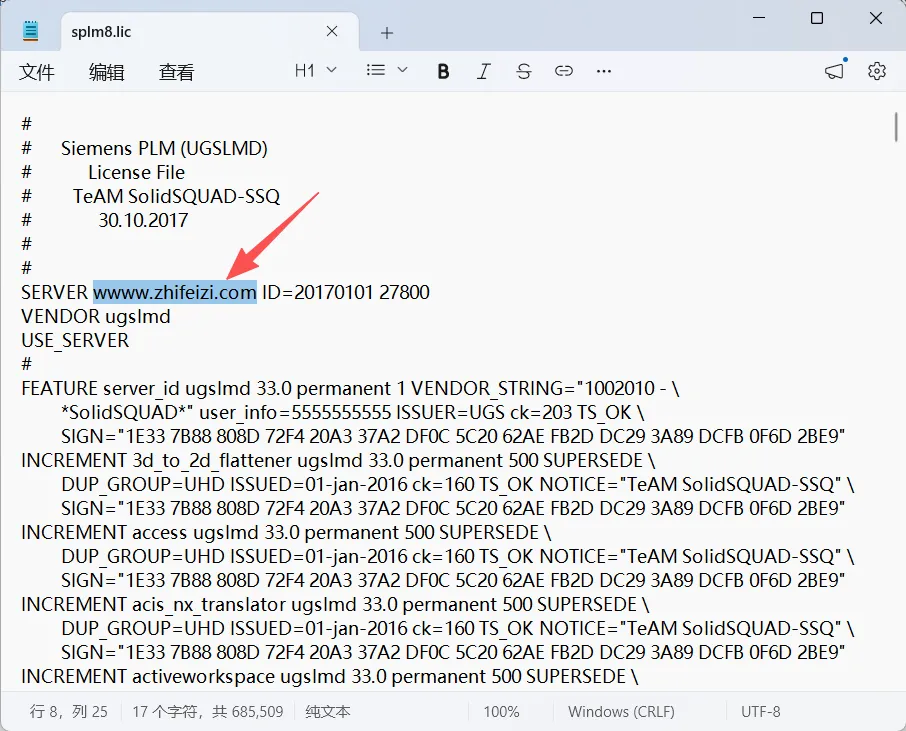Close the splm8.lic tab

tap(332, 31)
